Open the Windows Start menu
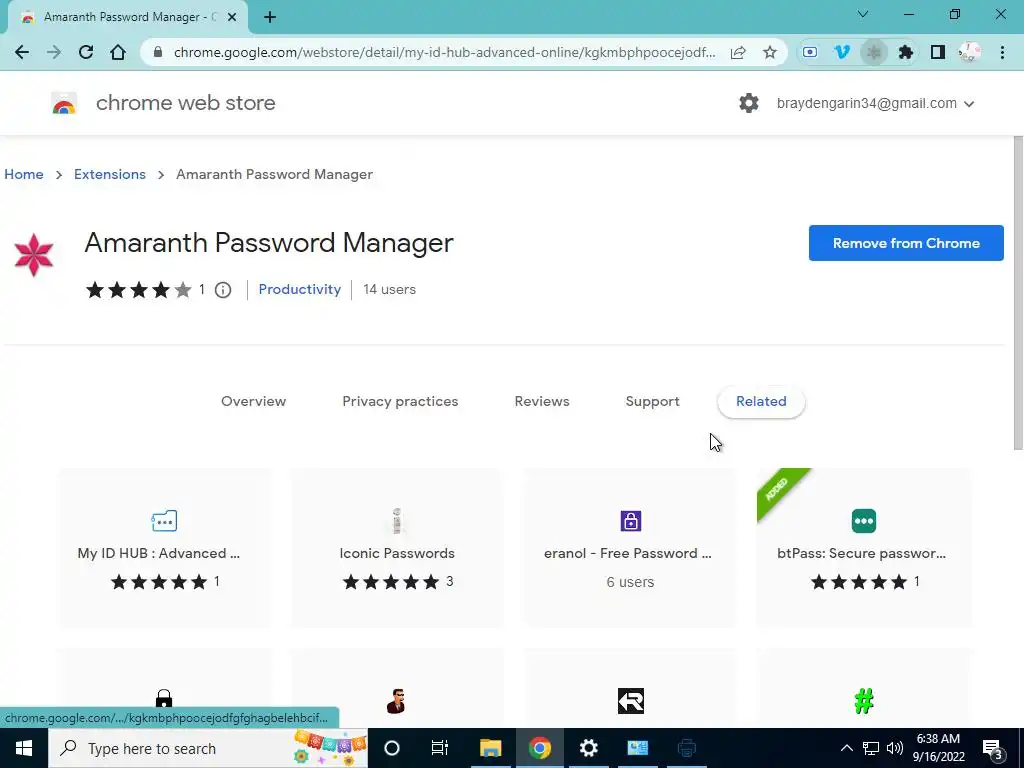1024x768 pixels. (24, 748)
